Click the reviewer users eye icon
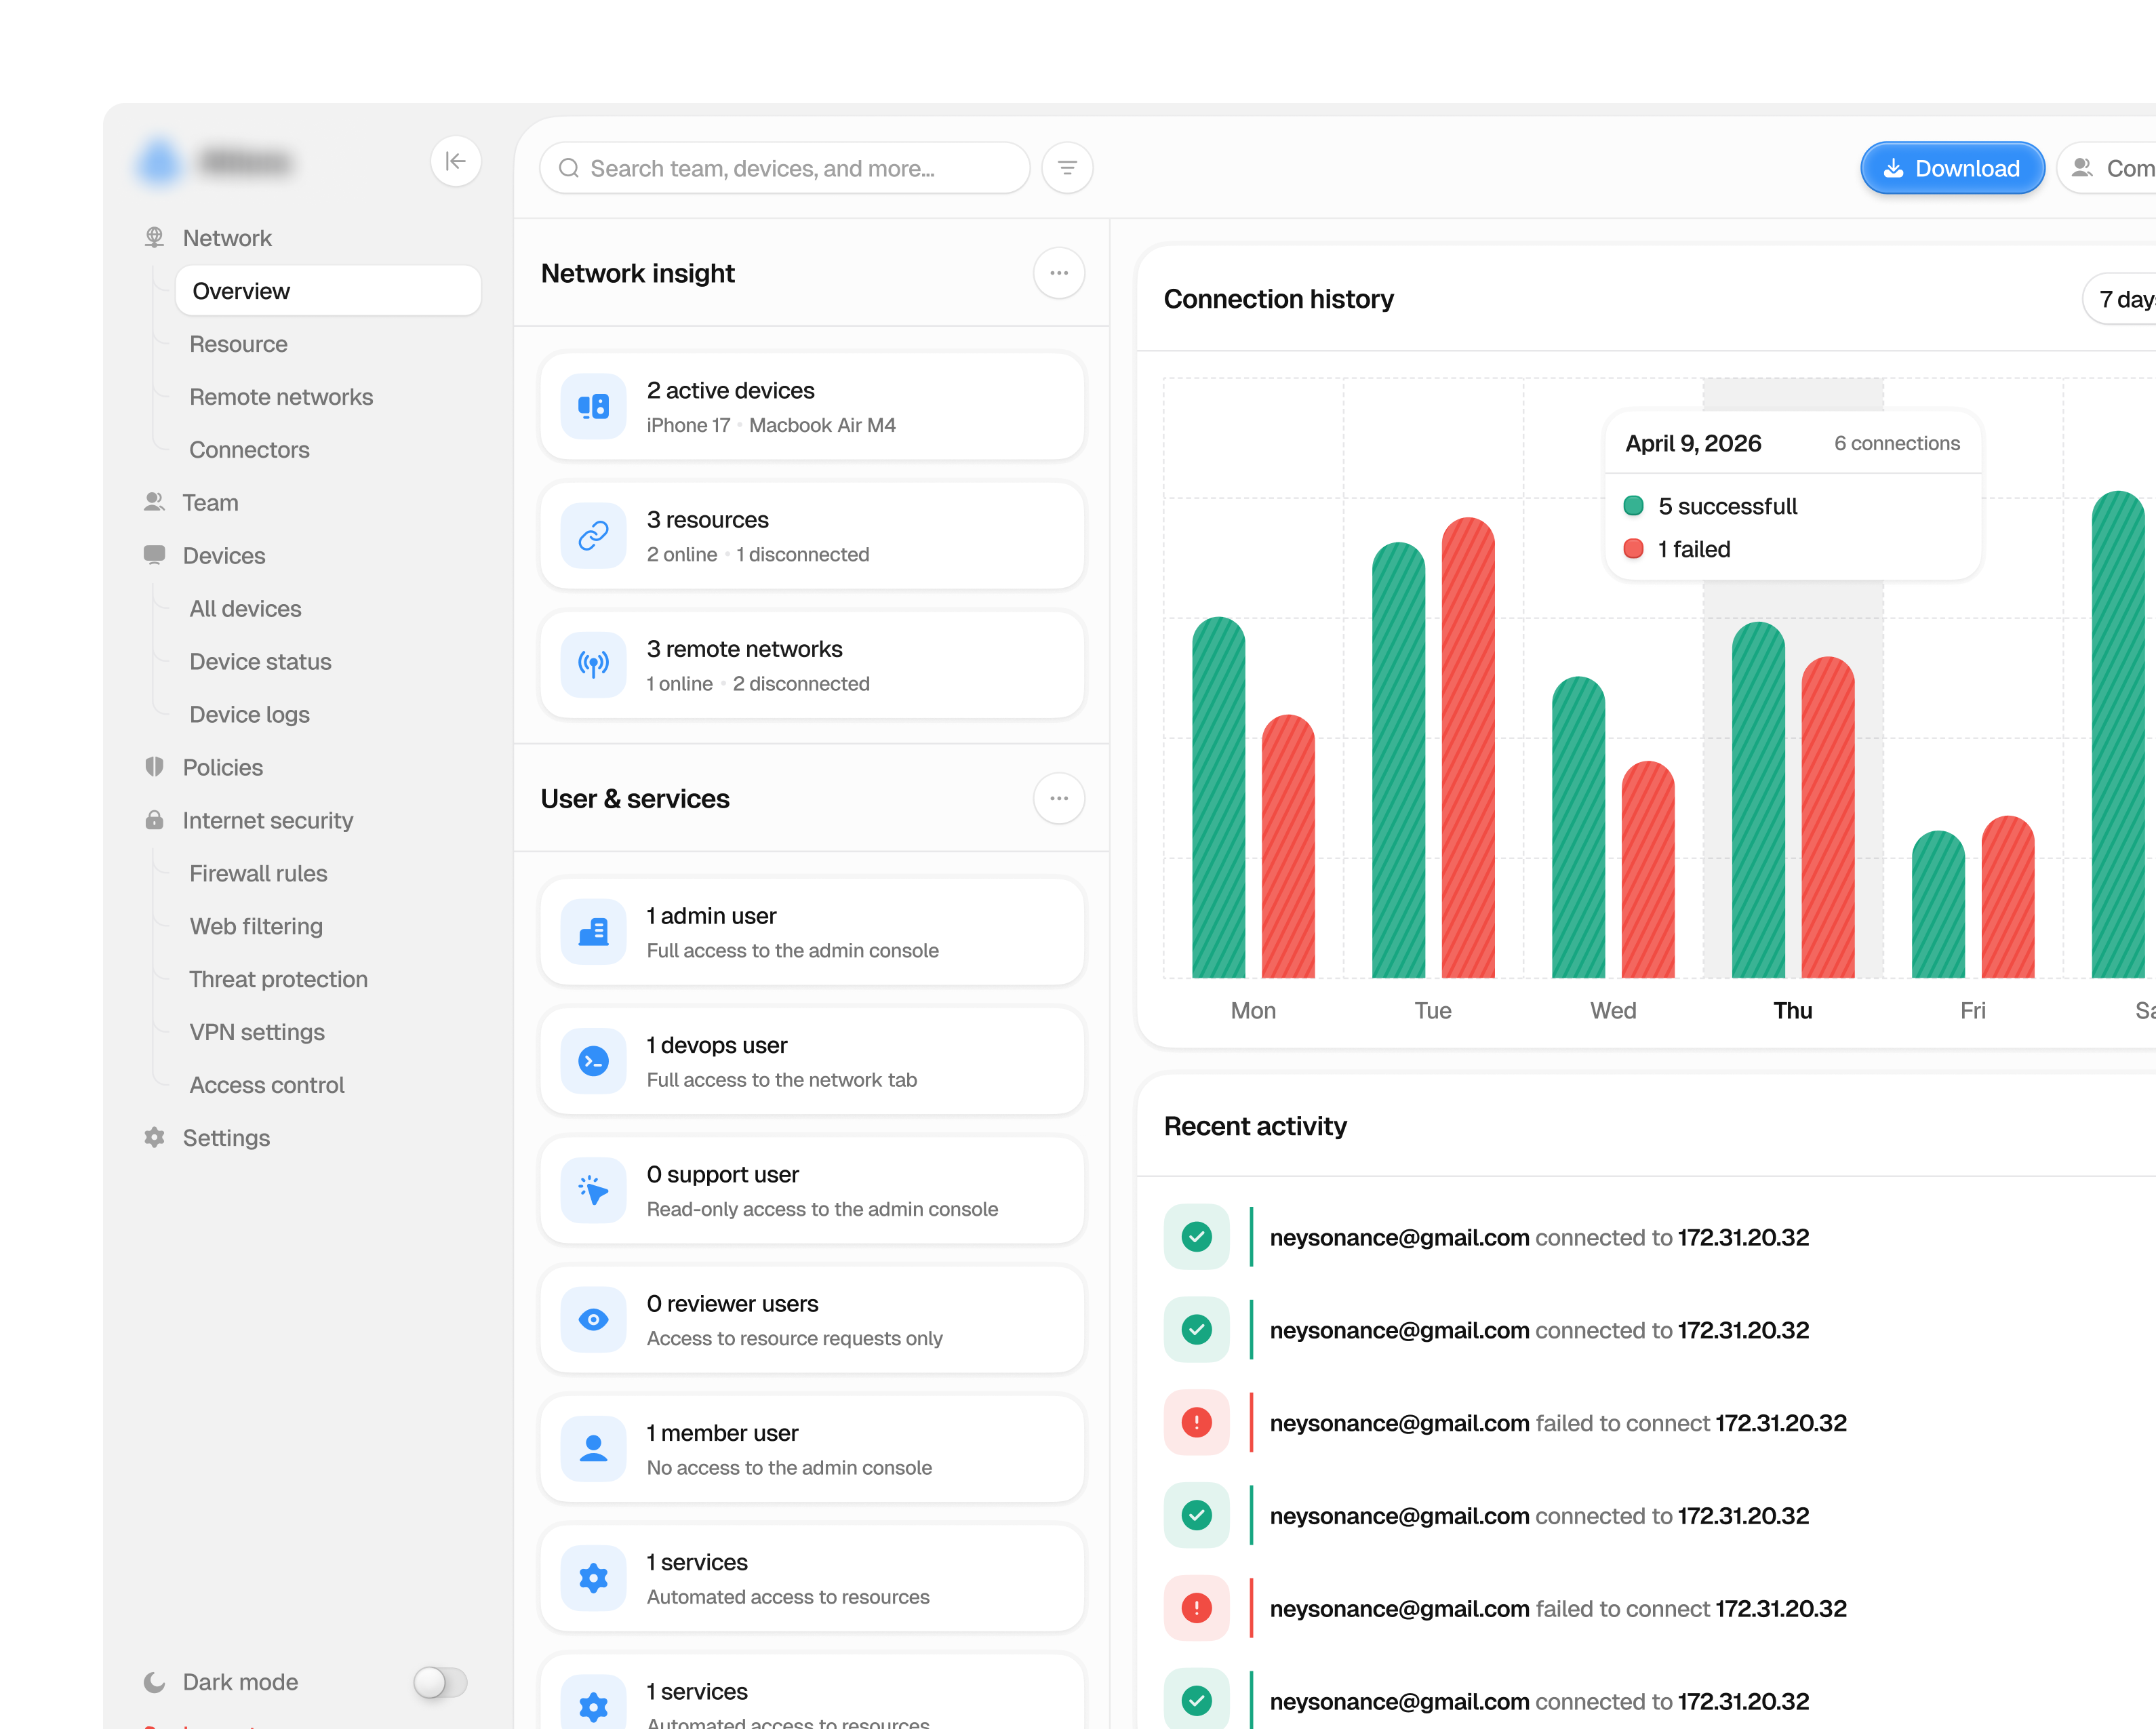The height and width of the screenshot is (1729, 2156). tap(593, 1319)
